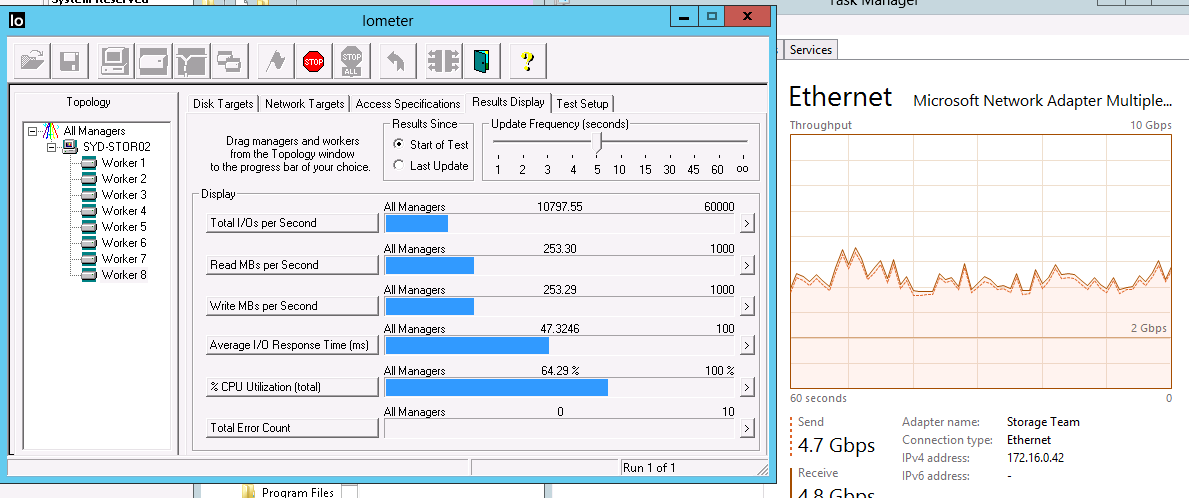
Task: Click 'Run 1 of 1' status bar text
Action: click(x=649, y=468)
